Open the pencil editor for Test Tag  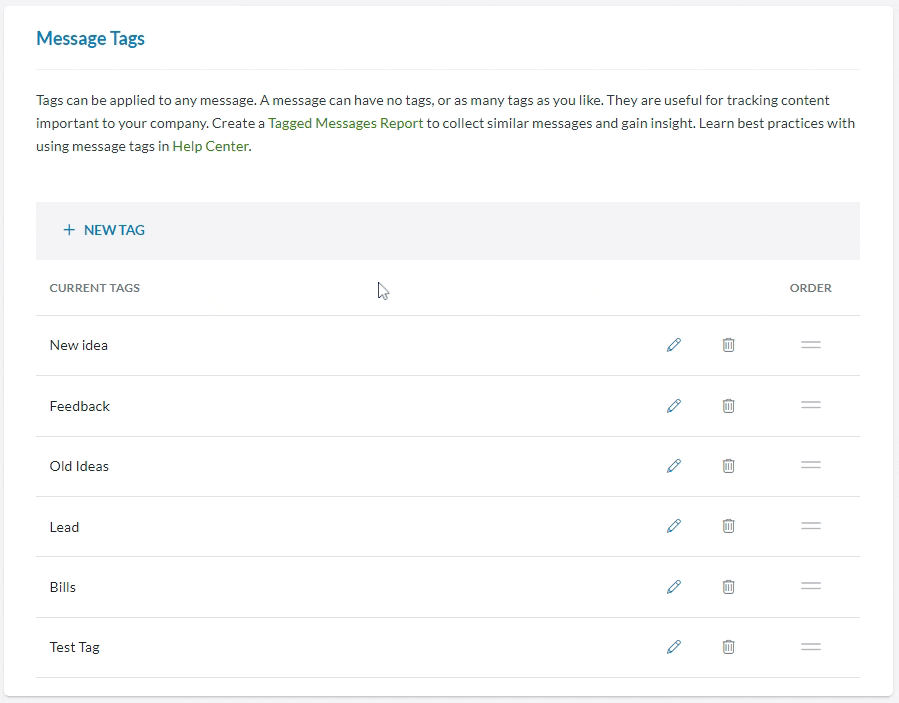pyautogui.click(x=674, y=647)
